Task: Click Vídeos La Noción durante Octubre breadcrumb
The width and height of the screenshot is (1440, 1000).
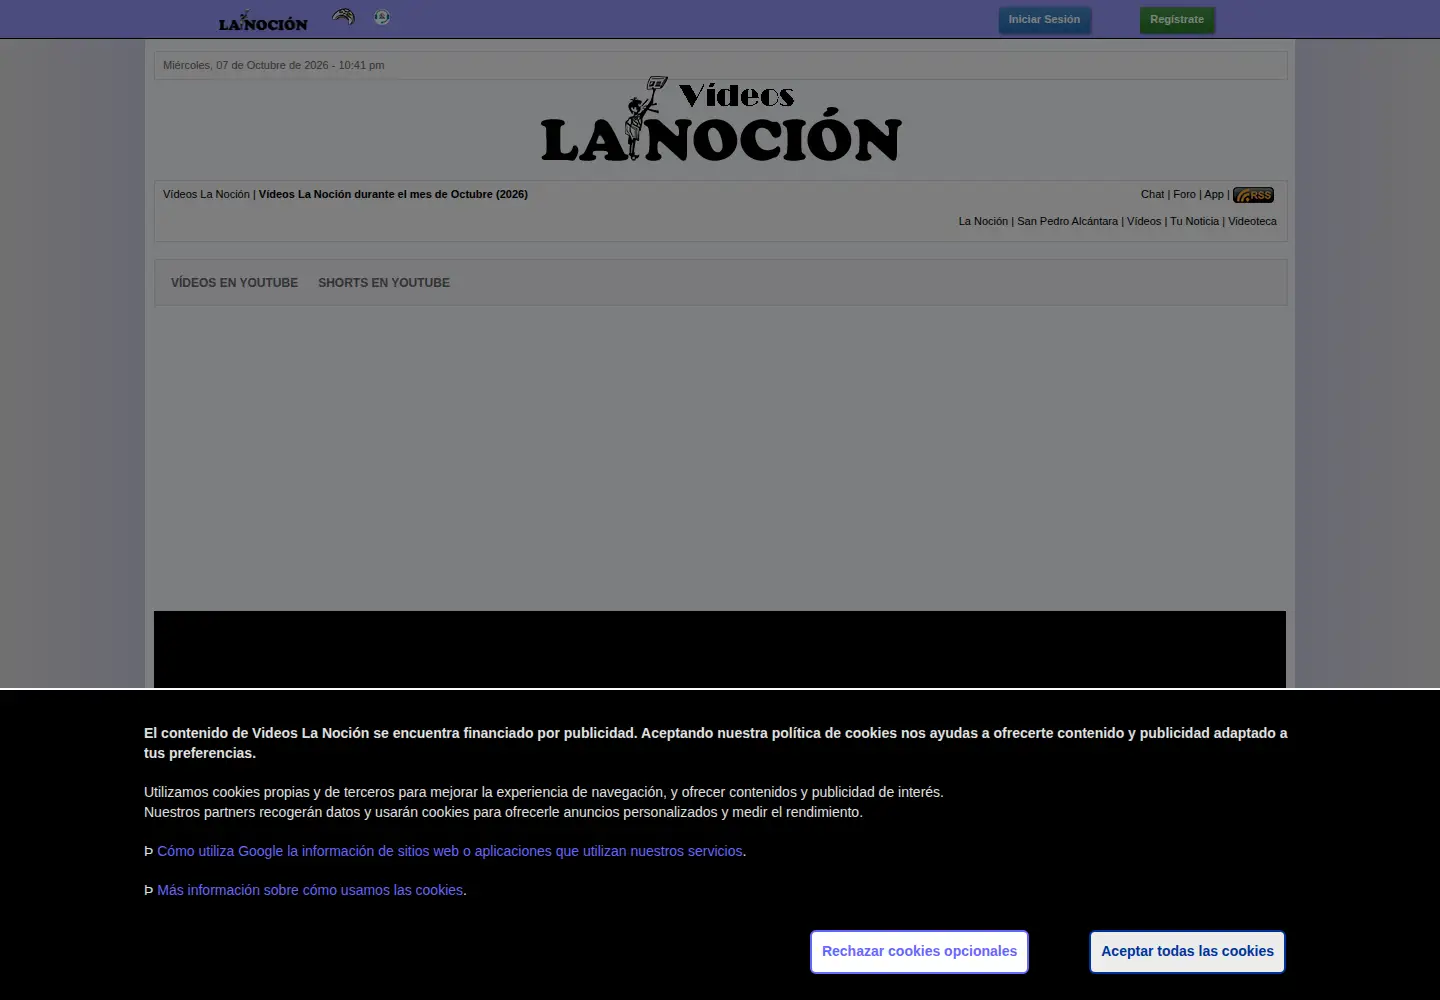Action: tap(393, 194)
